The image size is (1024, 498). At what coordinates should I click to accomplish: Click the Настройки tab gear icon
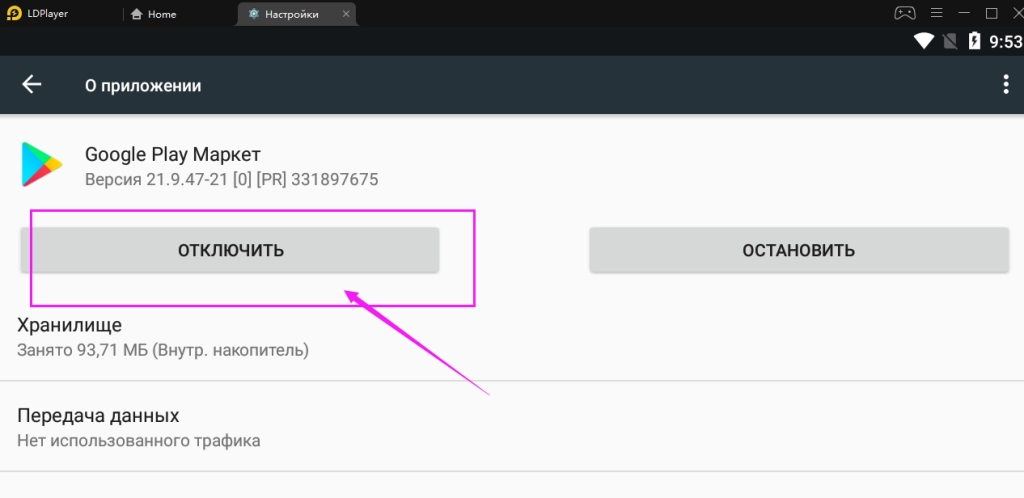(254, 14)
